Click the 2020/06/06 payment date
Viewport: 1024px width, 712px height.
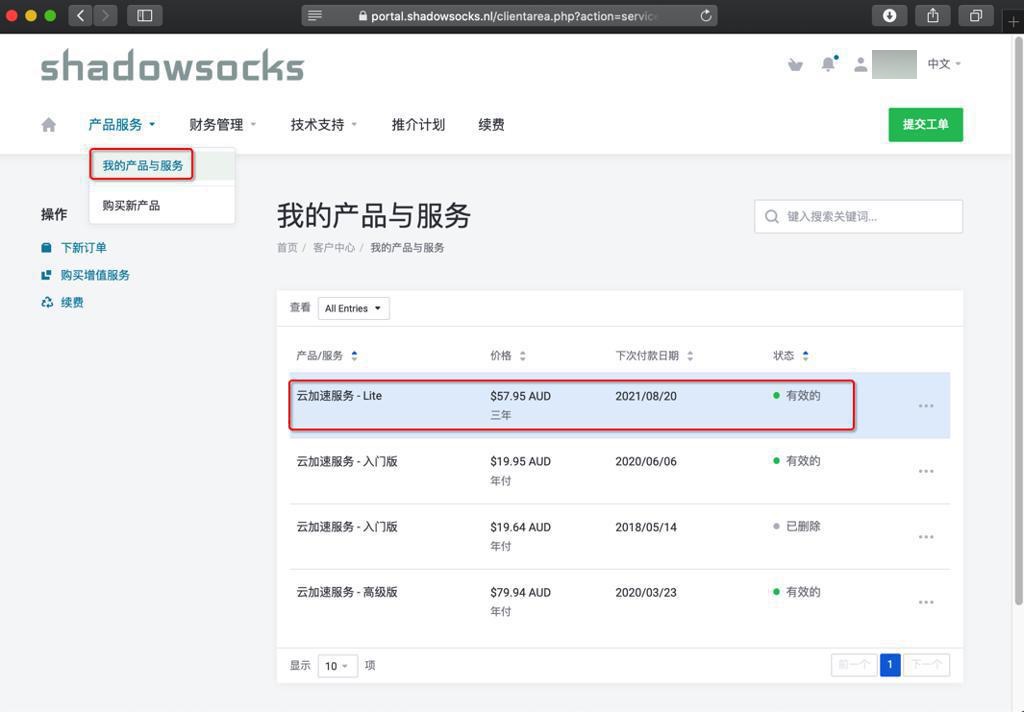point(646,461)
